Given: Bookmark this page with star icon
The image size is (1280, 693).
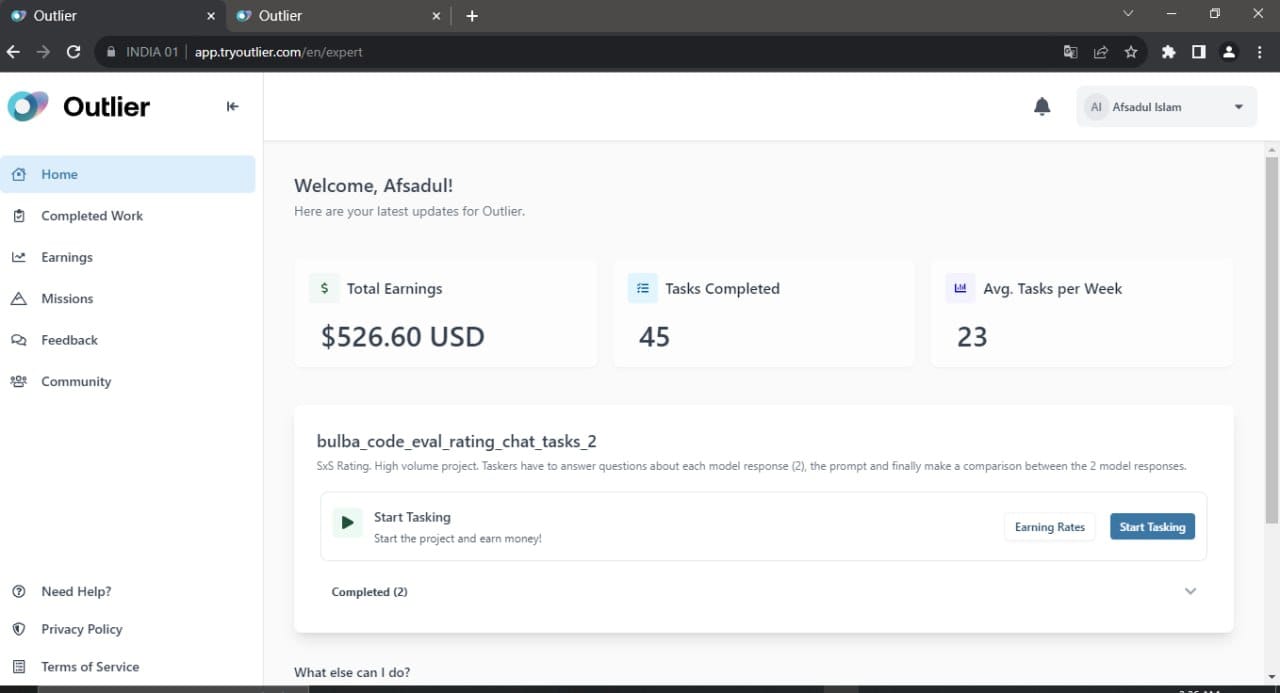Looking at the screenshot, I should click(1131, 52).
